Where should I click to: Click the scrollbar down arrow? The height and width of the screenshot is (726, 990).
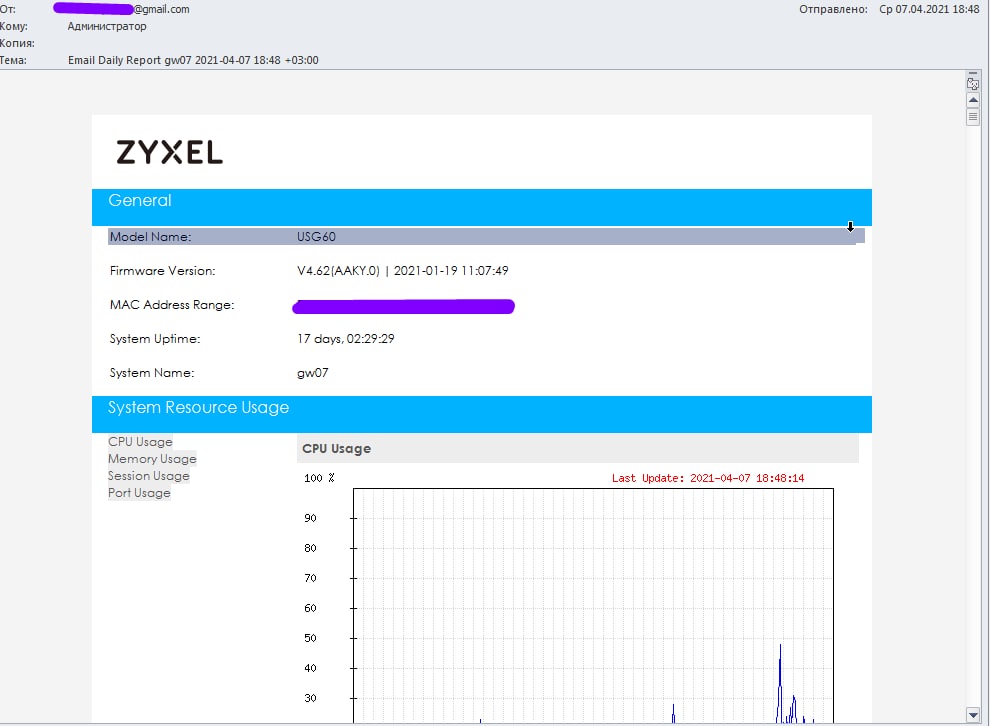[x=973, y=715]
